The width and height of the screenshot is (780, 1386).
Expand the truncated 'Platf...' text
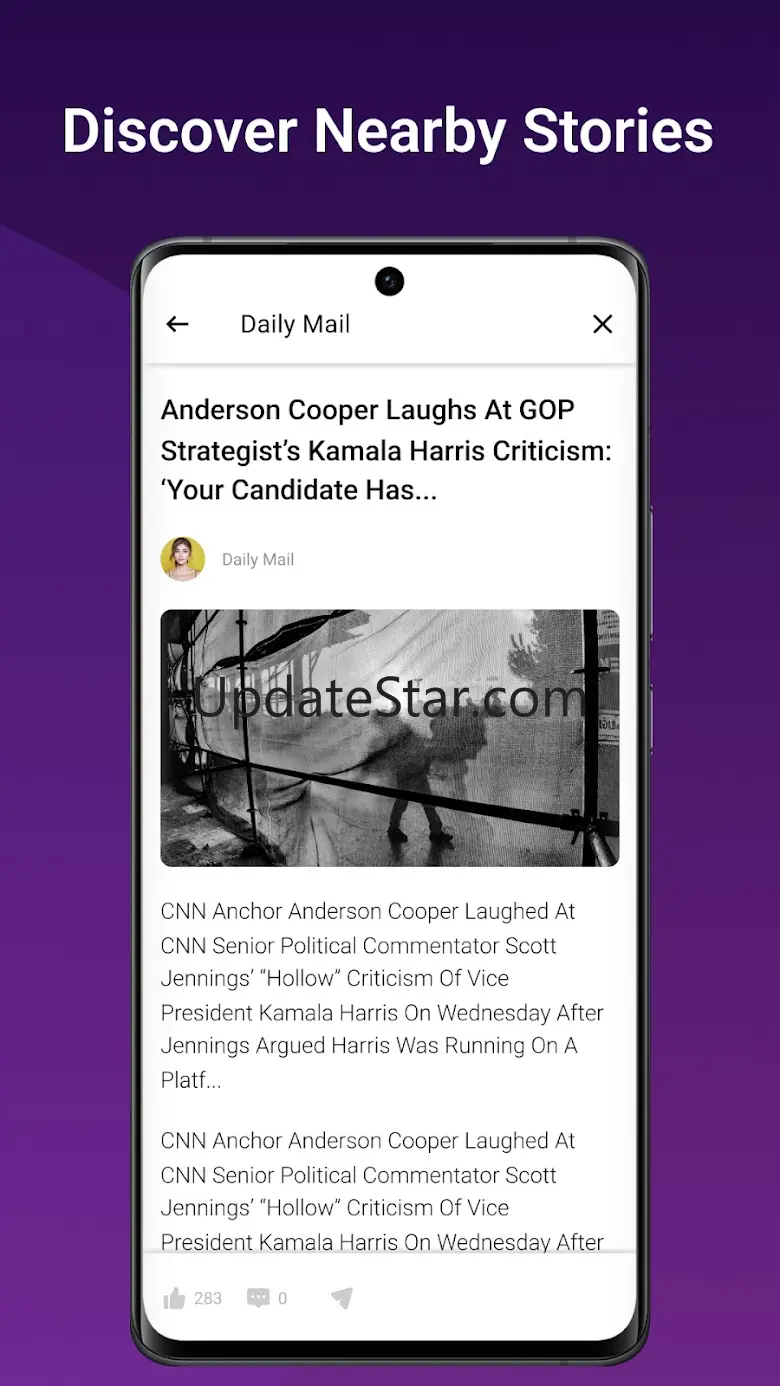pos(191,1080)
